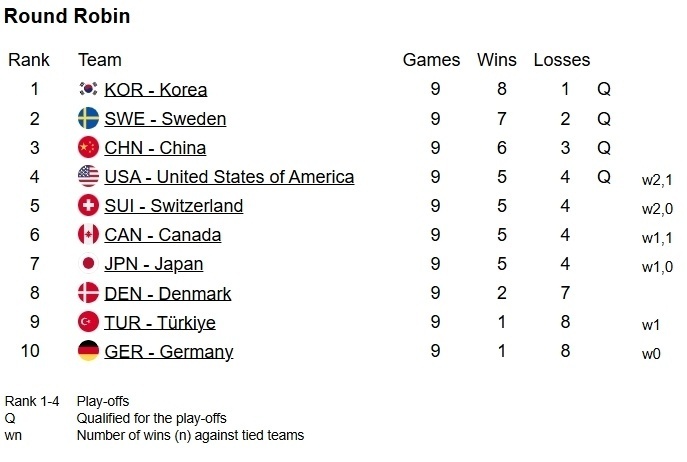Click the China flag icon
This screenshot has height=462, width=687.
88,148
